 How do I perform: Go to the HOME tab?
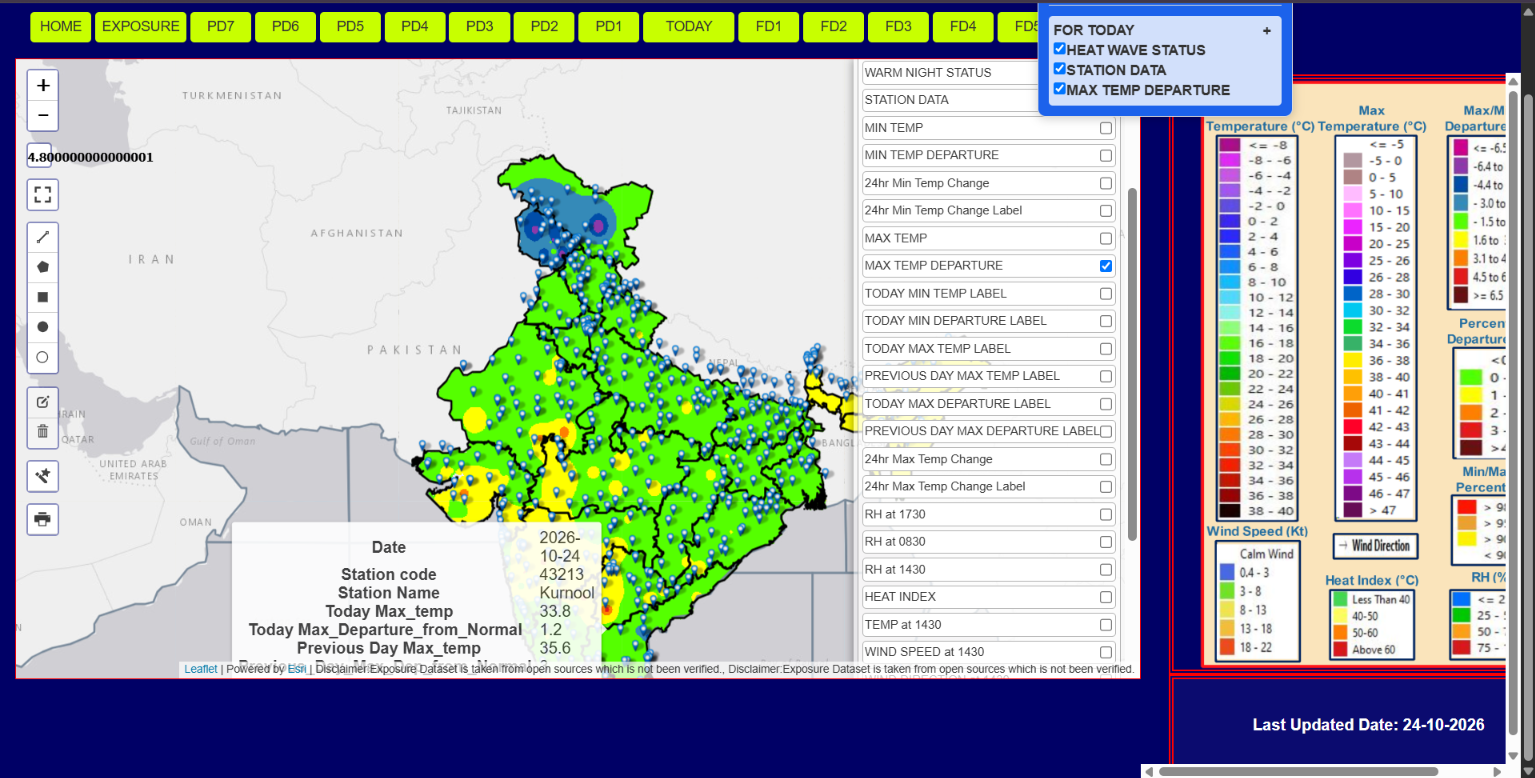point(61,27)
